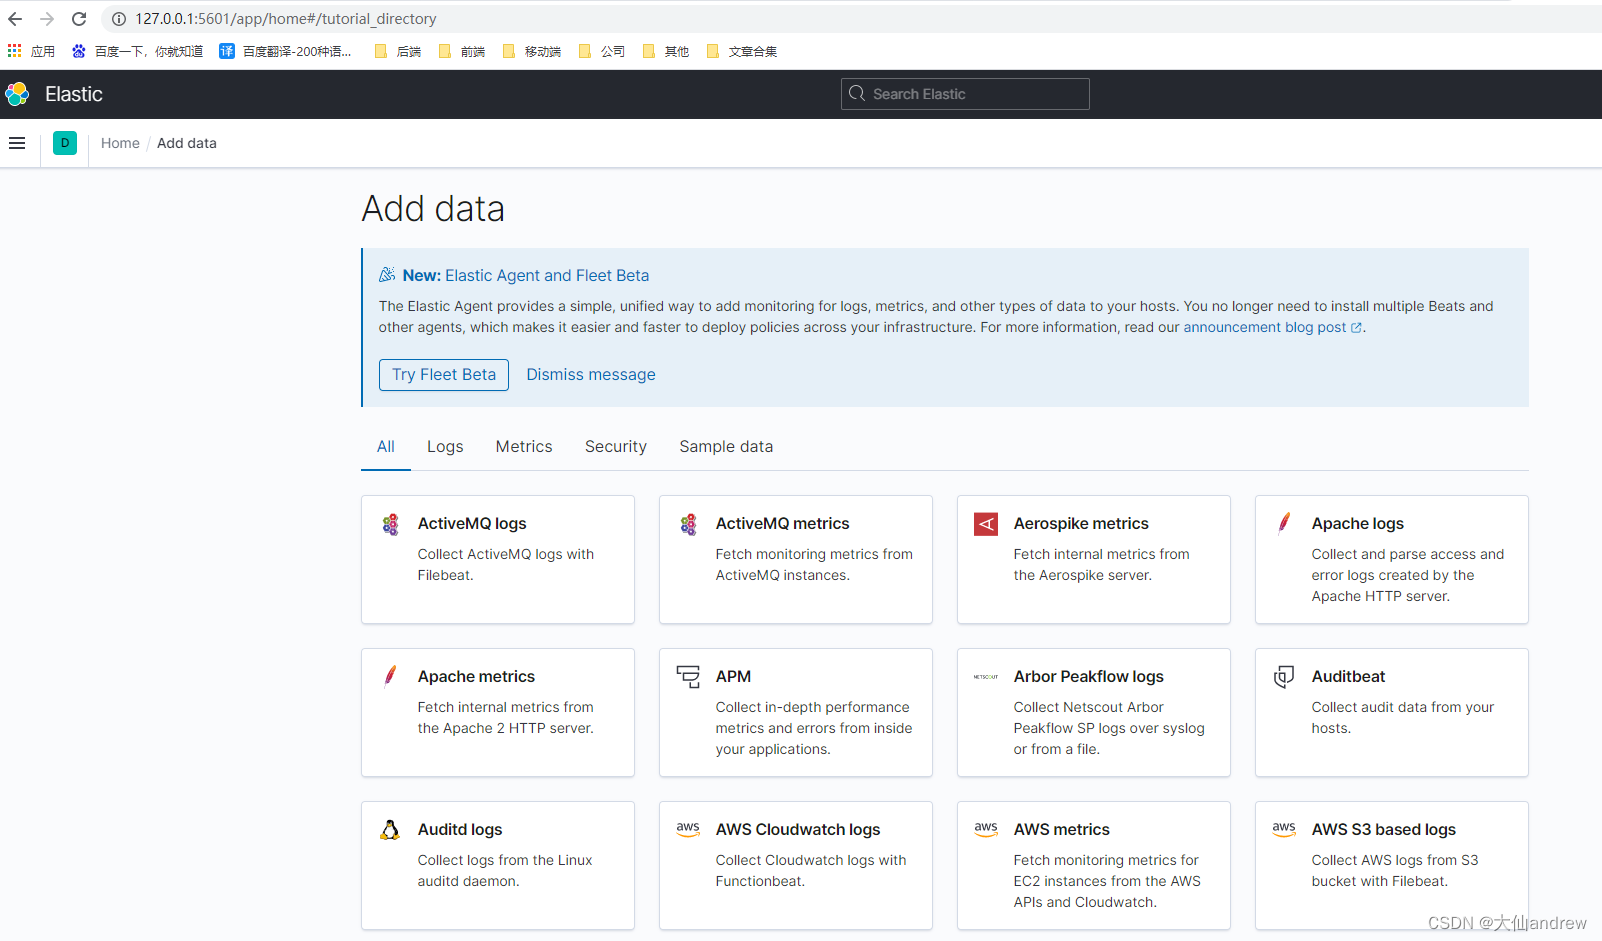The height and width of the screenshot is (941, 1602).
Task: Go to Home breadcrumb
Action: click(x=120, y=143)
